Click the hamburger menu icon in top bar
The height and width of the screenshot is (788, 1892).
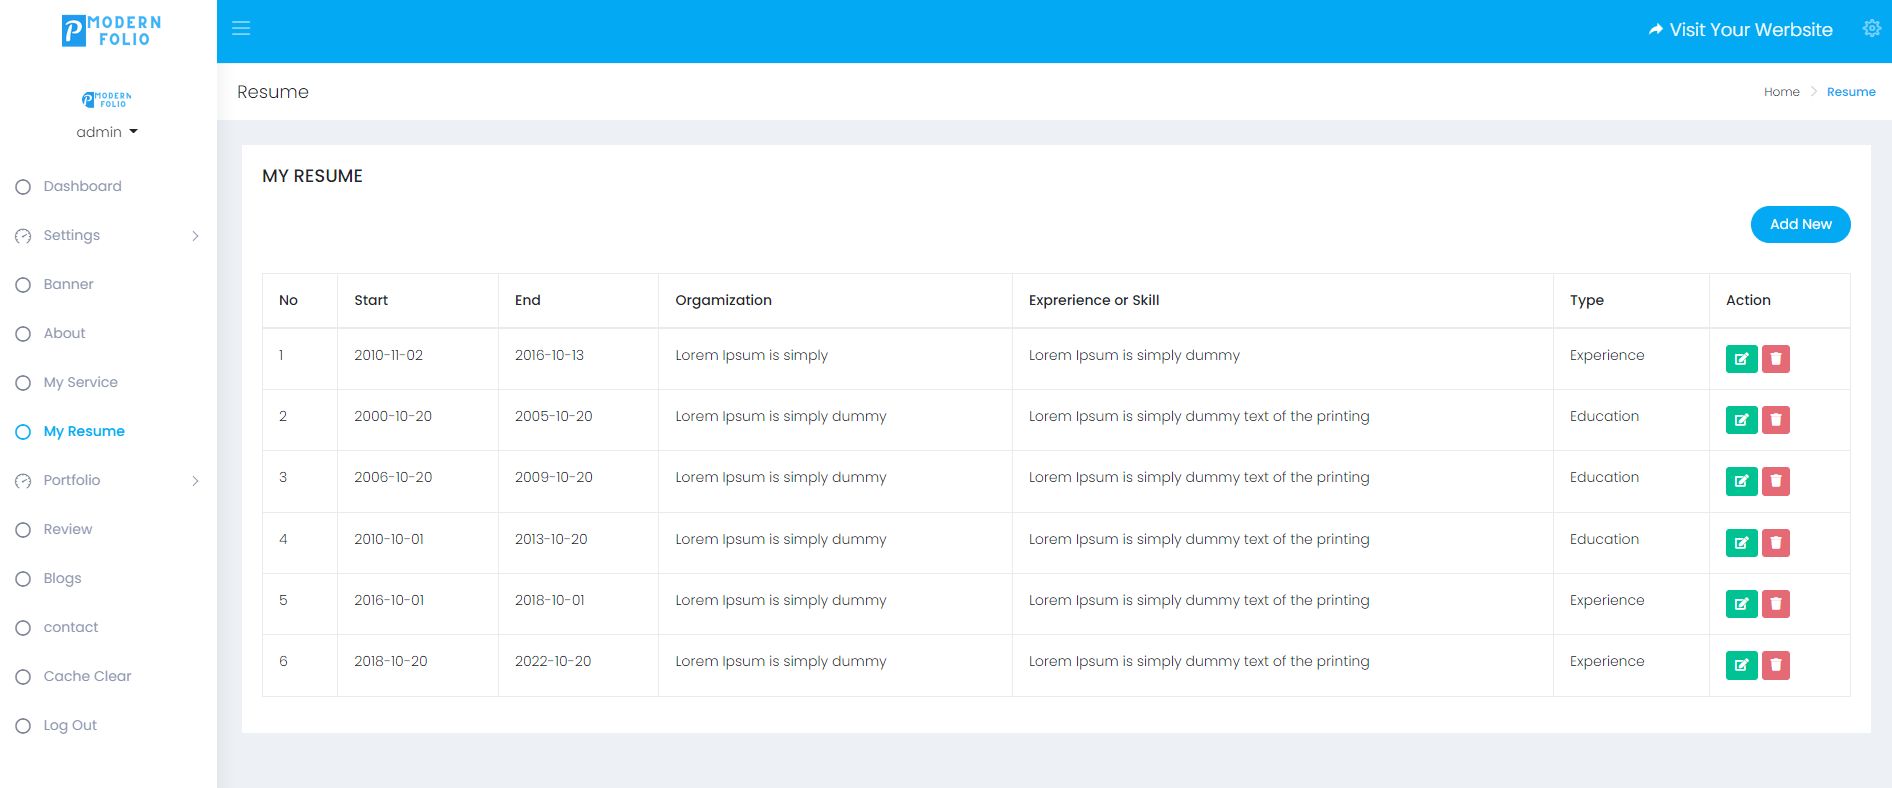click(241, 29)
